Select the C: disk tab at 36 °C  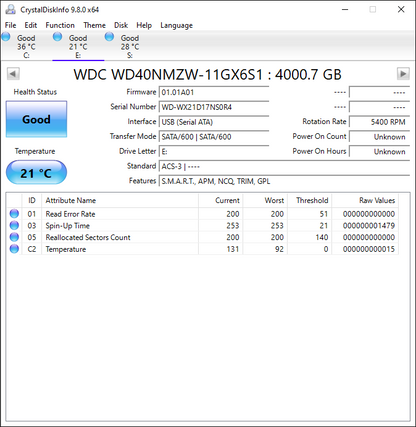[x=26, y=46]
